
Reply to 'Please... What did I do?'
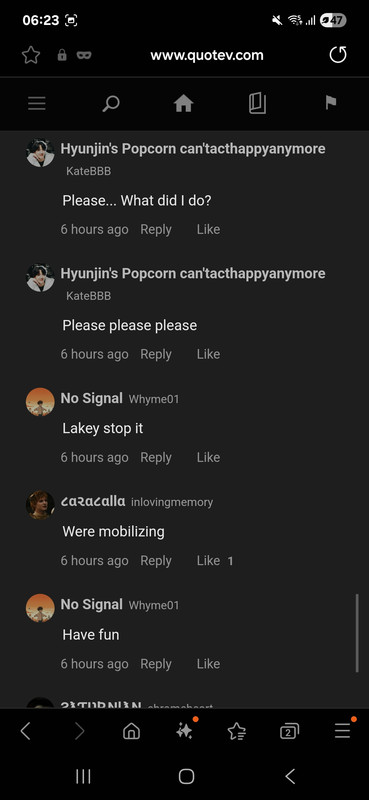pyautogui.click(x=156, y=230)
